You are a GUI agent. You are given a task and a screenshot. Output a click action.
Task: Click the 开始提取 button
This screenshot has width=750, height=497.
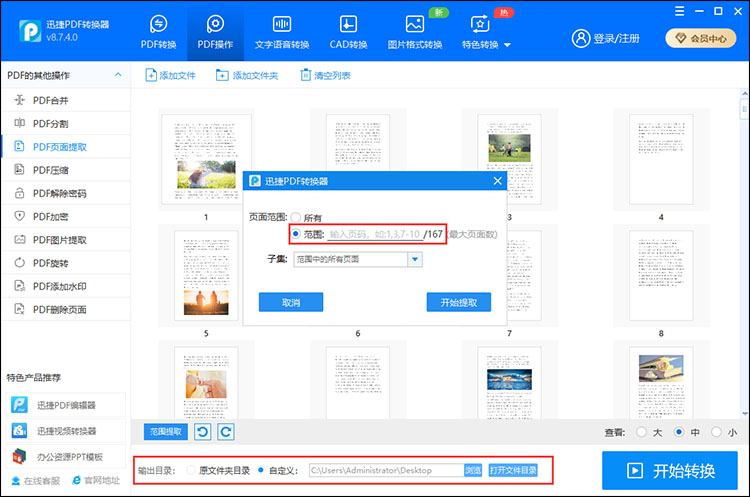point(459,302)
